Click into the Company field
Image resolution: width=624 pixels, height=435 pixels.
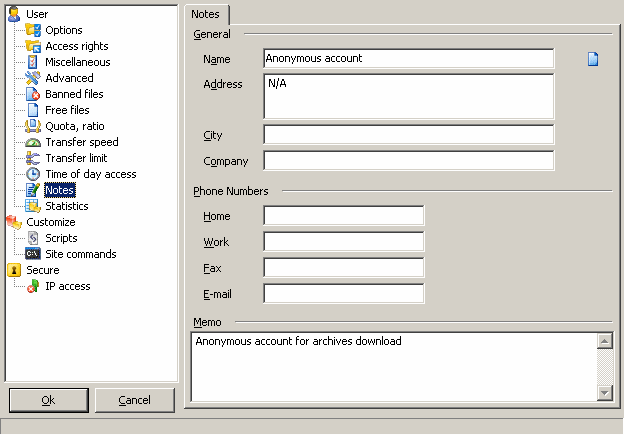click(408, 161)
